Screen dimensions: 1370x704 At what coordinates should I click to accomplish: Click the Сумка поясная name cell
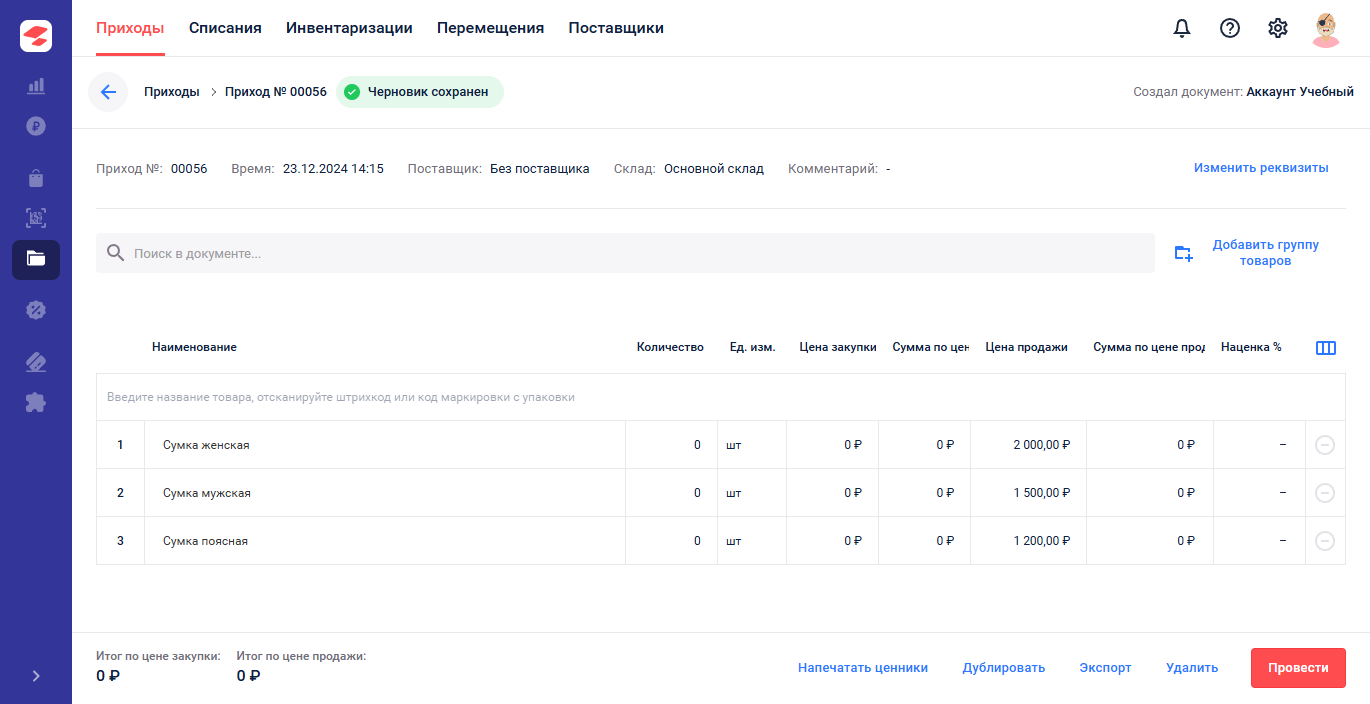pos(385,541)
